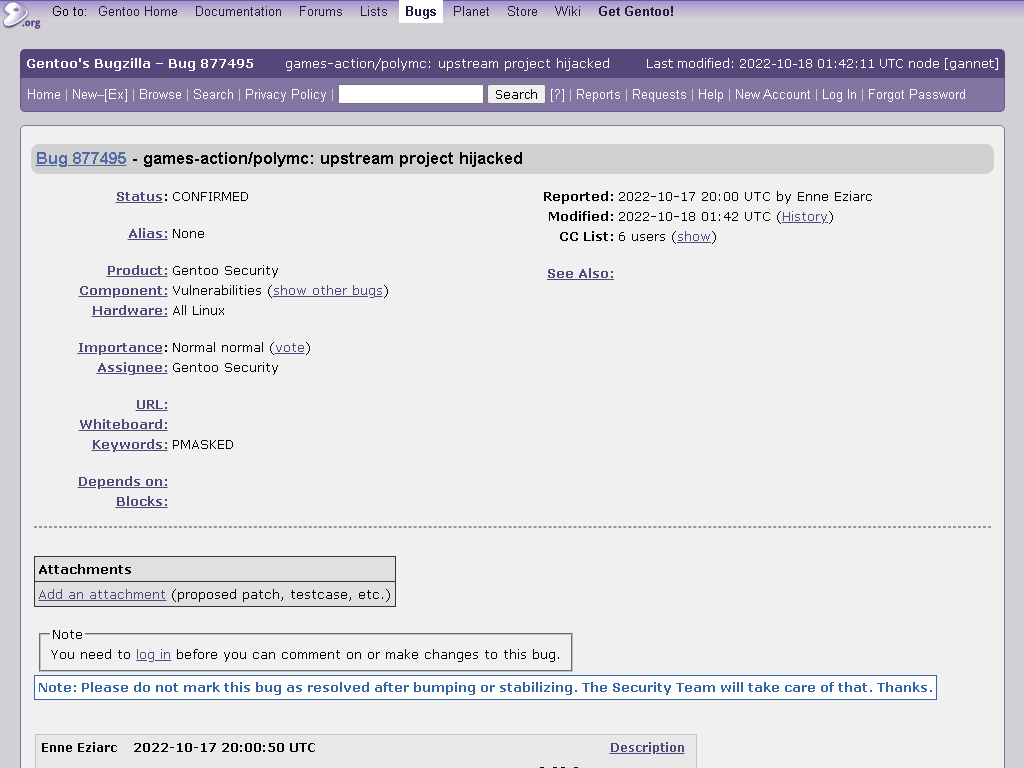Click the Attachments table header

point(215,569)
